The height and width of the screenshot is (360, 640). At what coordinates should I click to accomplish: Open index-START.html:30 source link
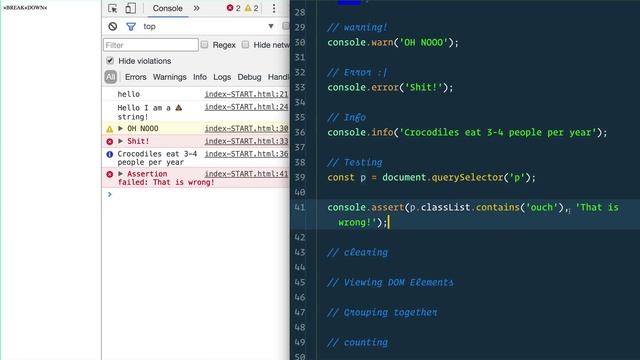coord(246,129)
